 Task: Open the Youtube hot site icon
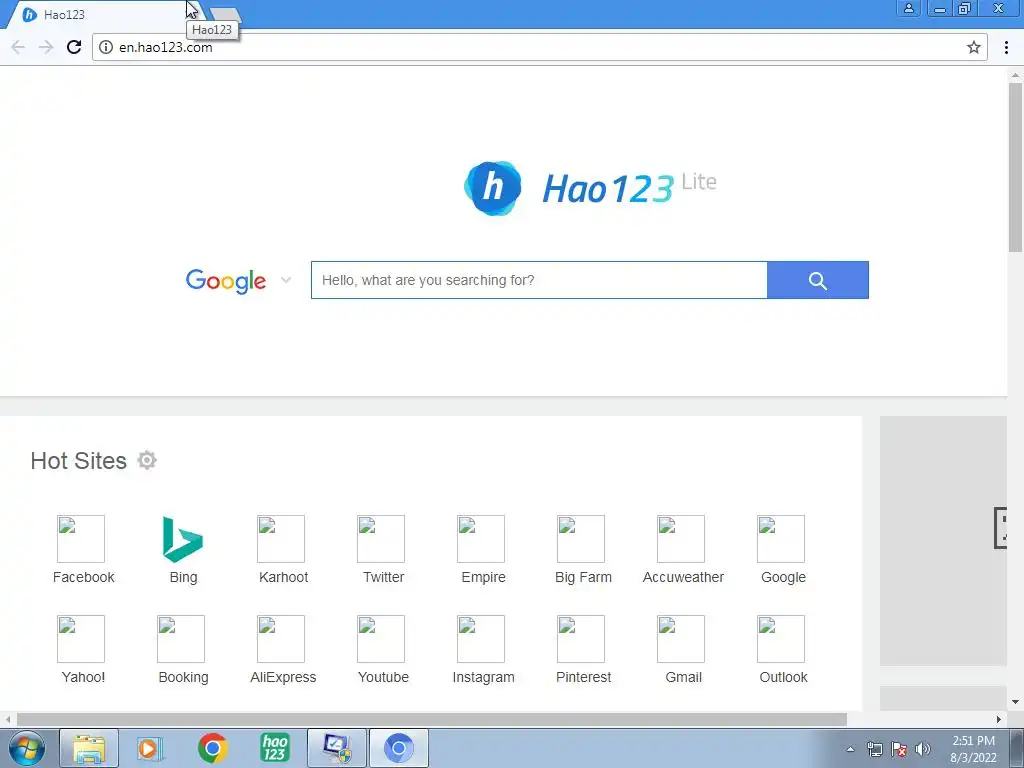click(x=381, y=639)
